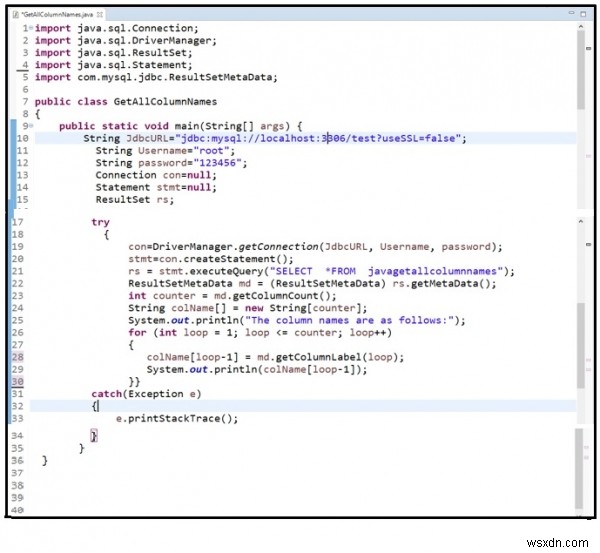Click the scroll-up arrow beside the try line
600x553 pixels.
[x=580, y=221]
